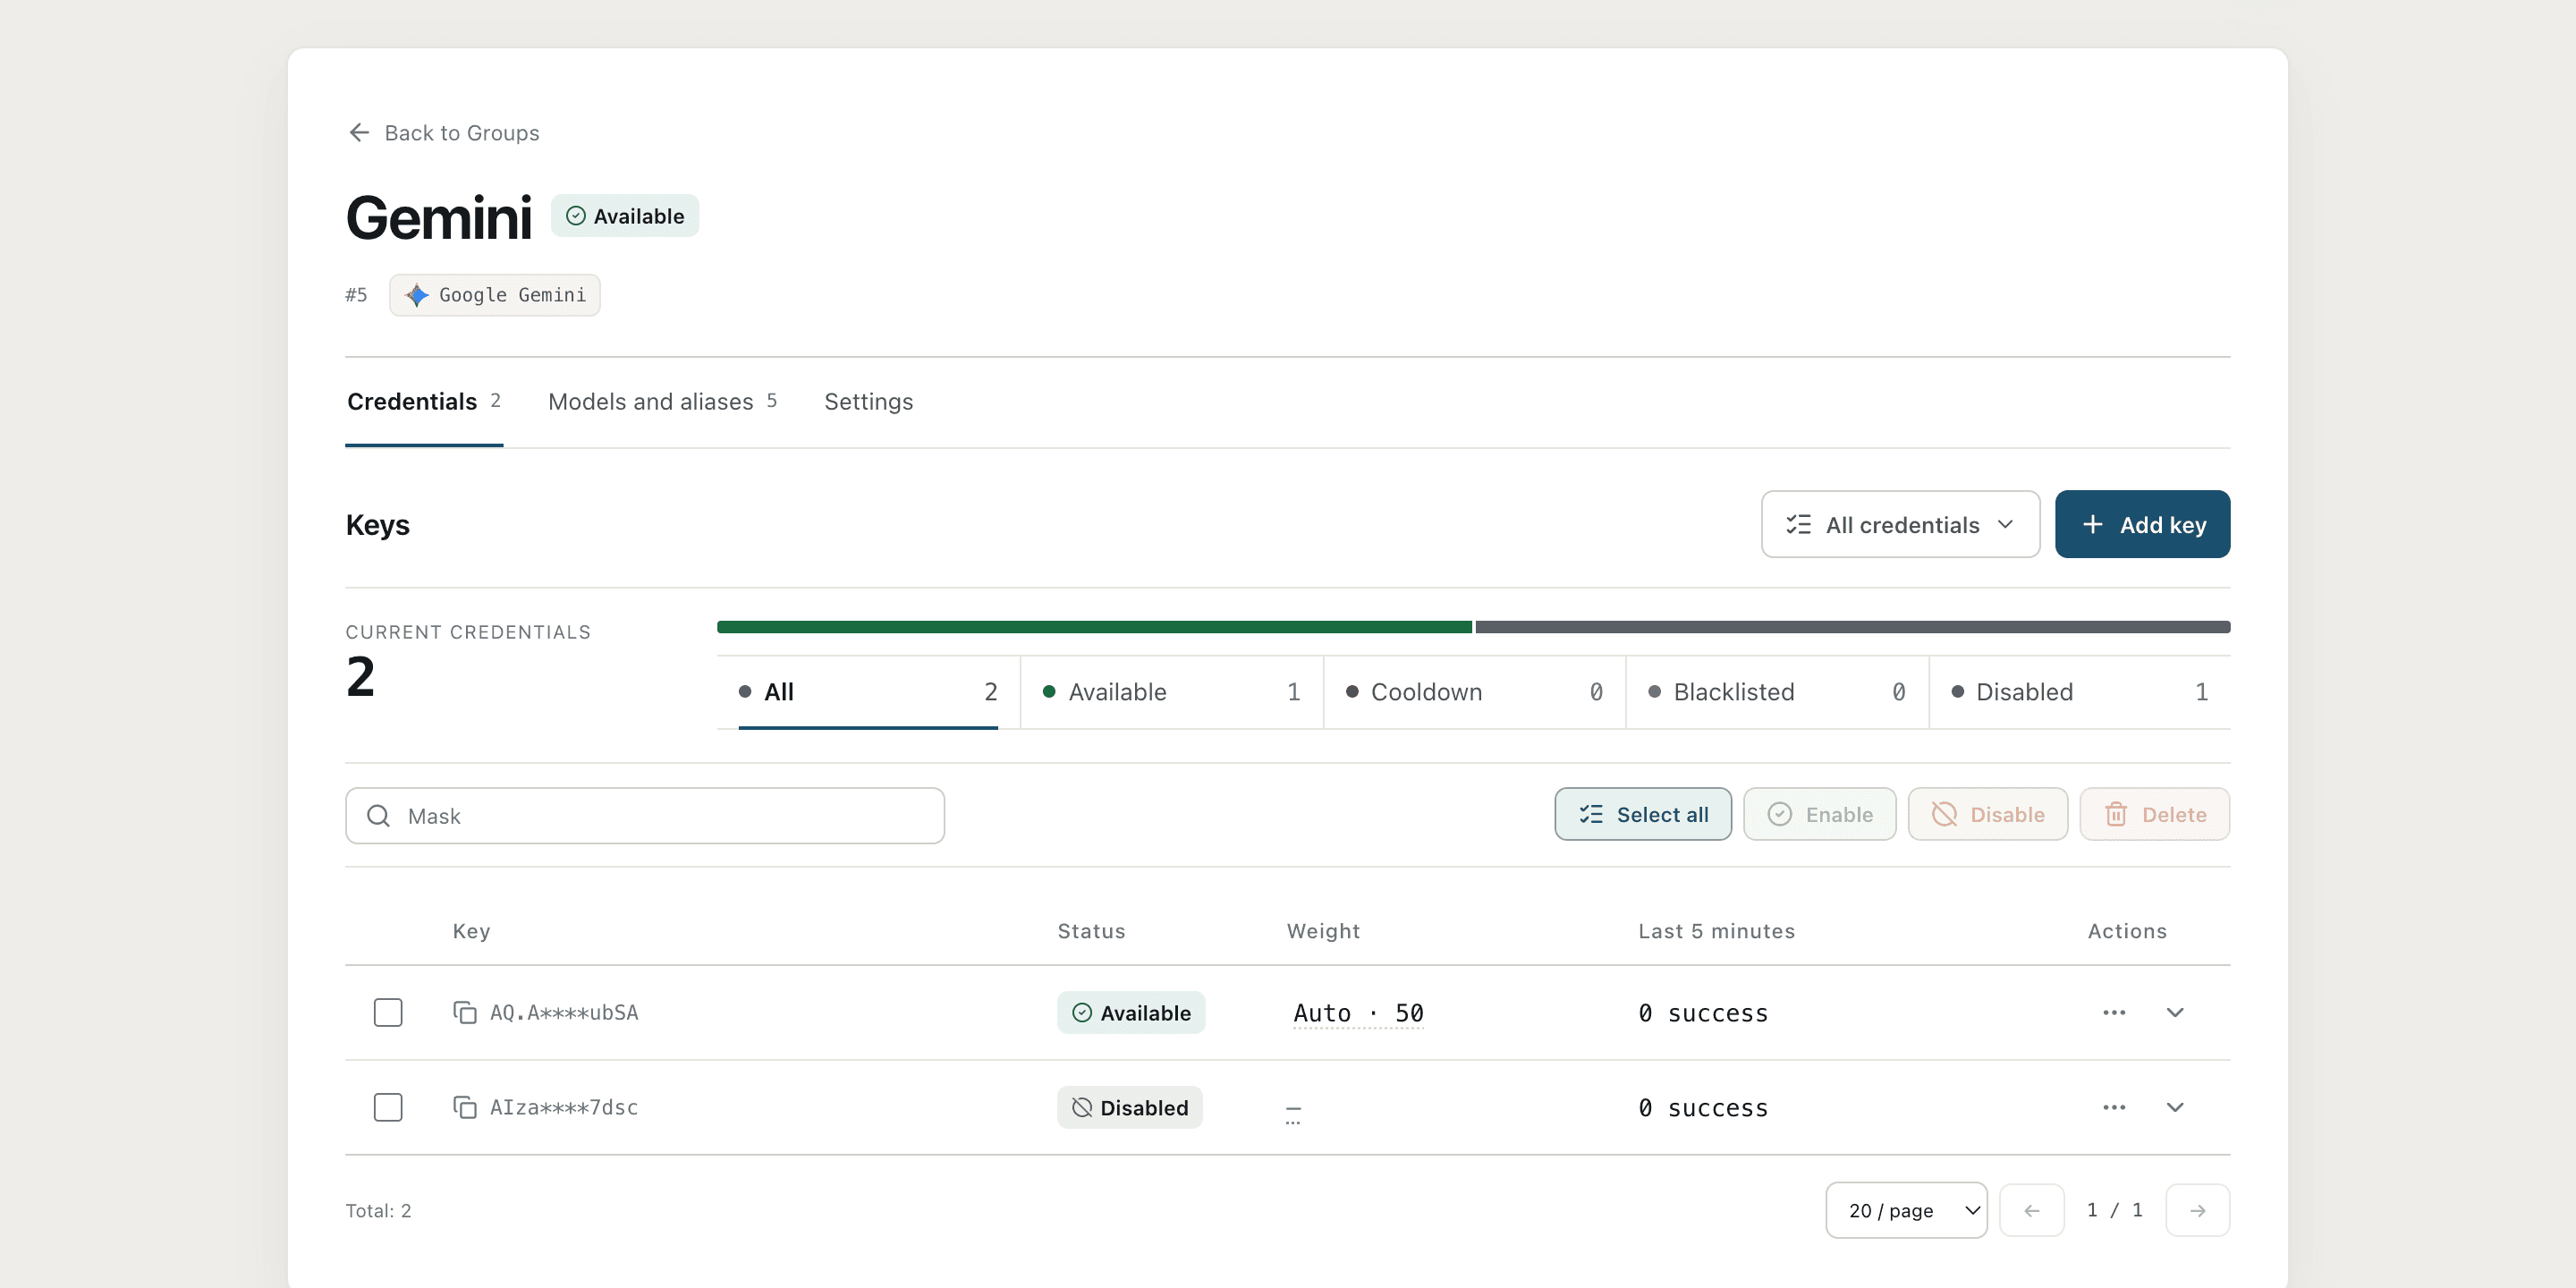2576x1288 pixels.
Task: Click the Key column header
Action: pyautogui.click(x=471, y=930)
